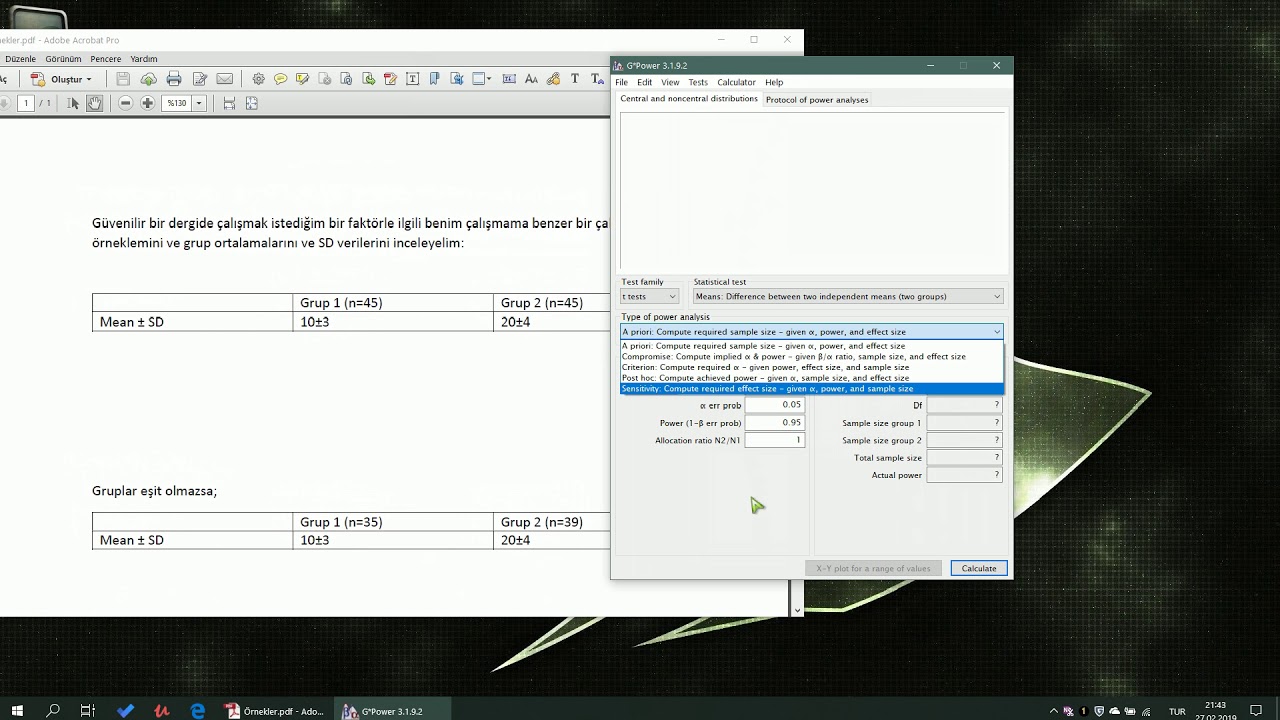Screen dimensions: 1280x720
Task: Open the Görünüm menu in Acrobat
Action: tap(63, 59)
